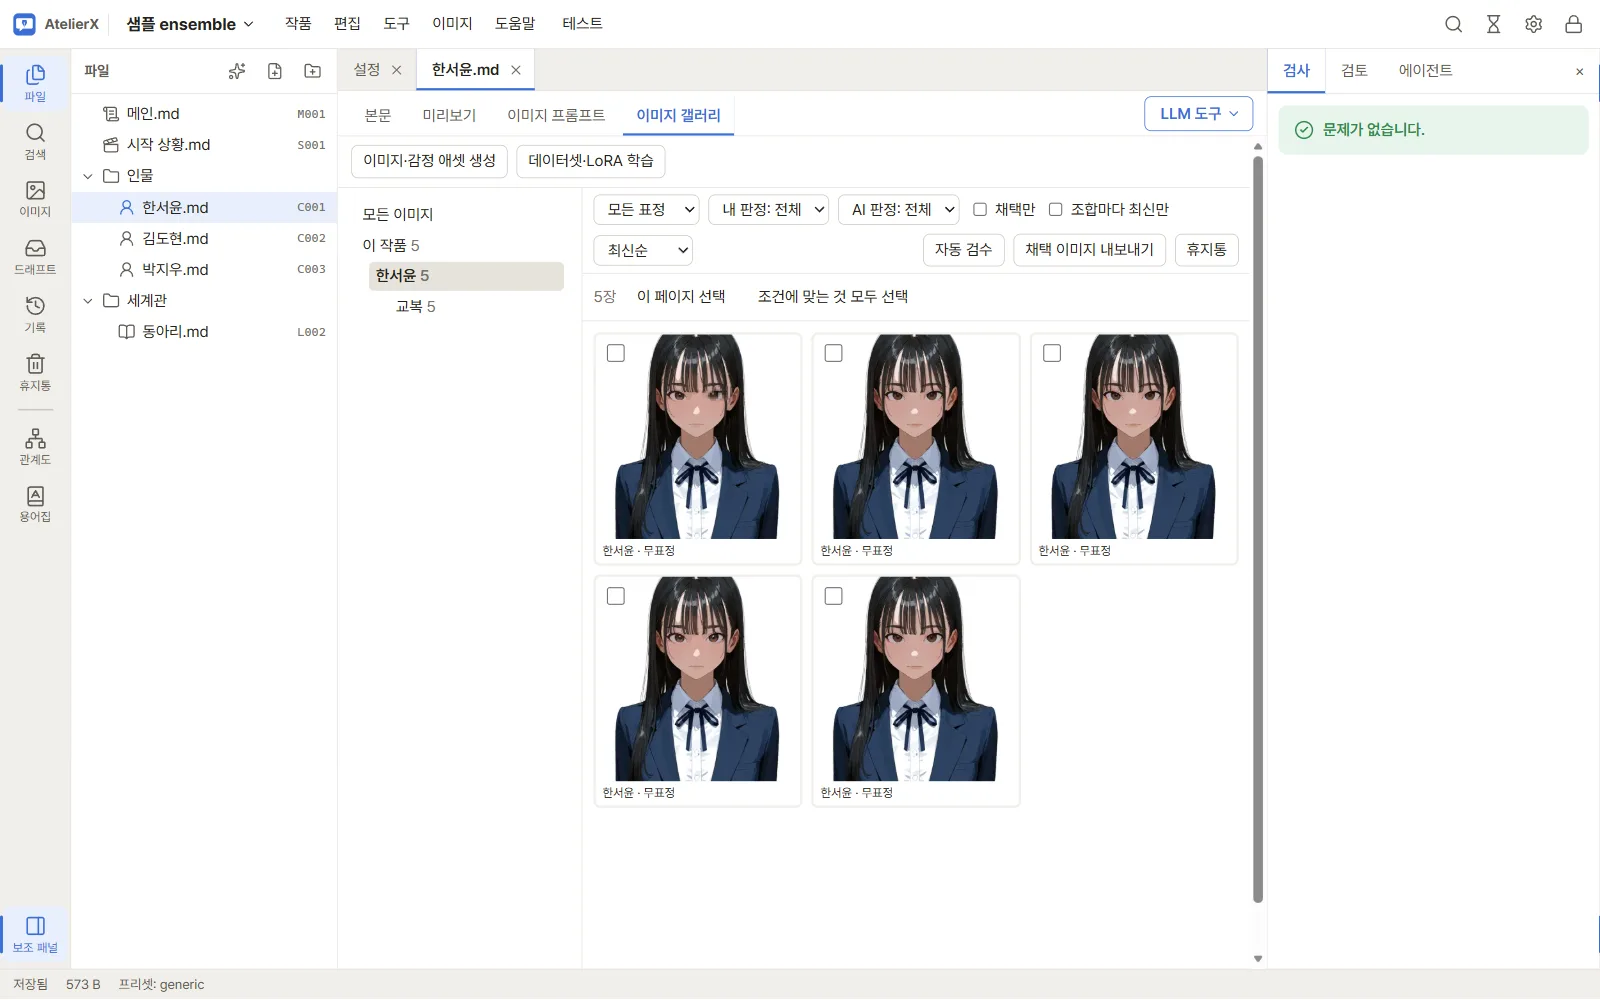Screen dimensions: 1600x1000
Task: Enable the 채택만 checkbox
Action: (980, 209)
